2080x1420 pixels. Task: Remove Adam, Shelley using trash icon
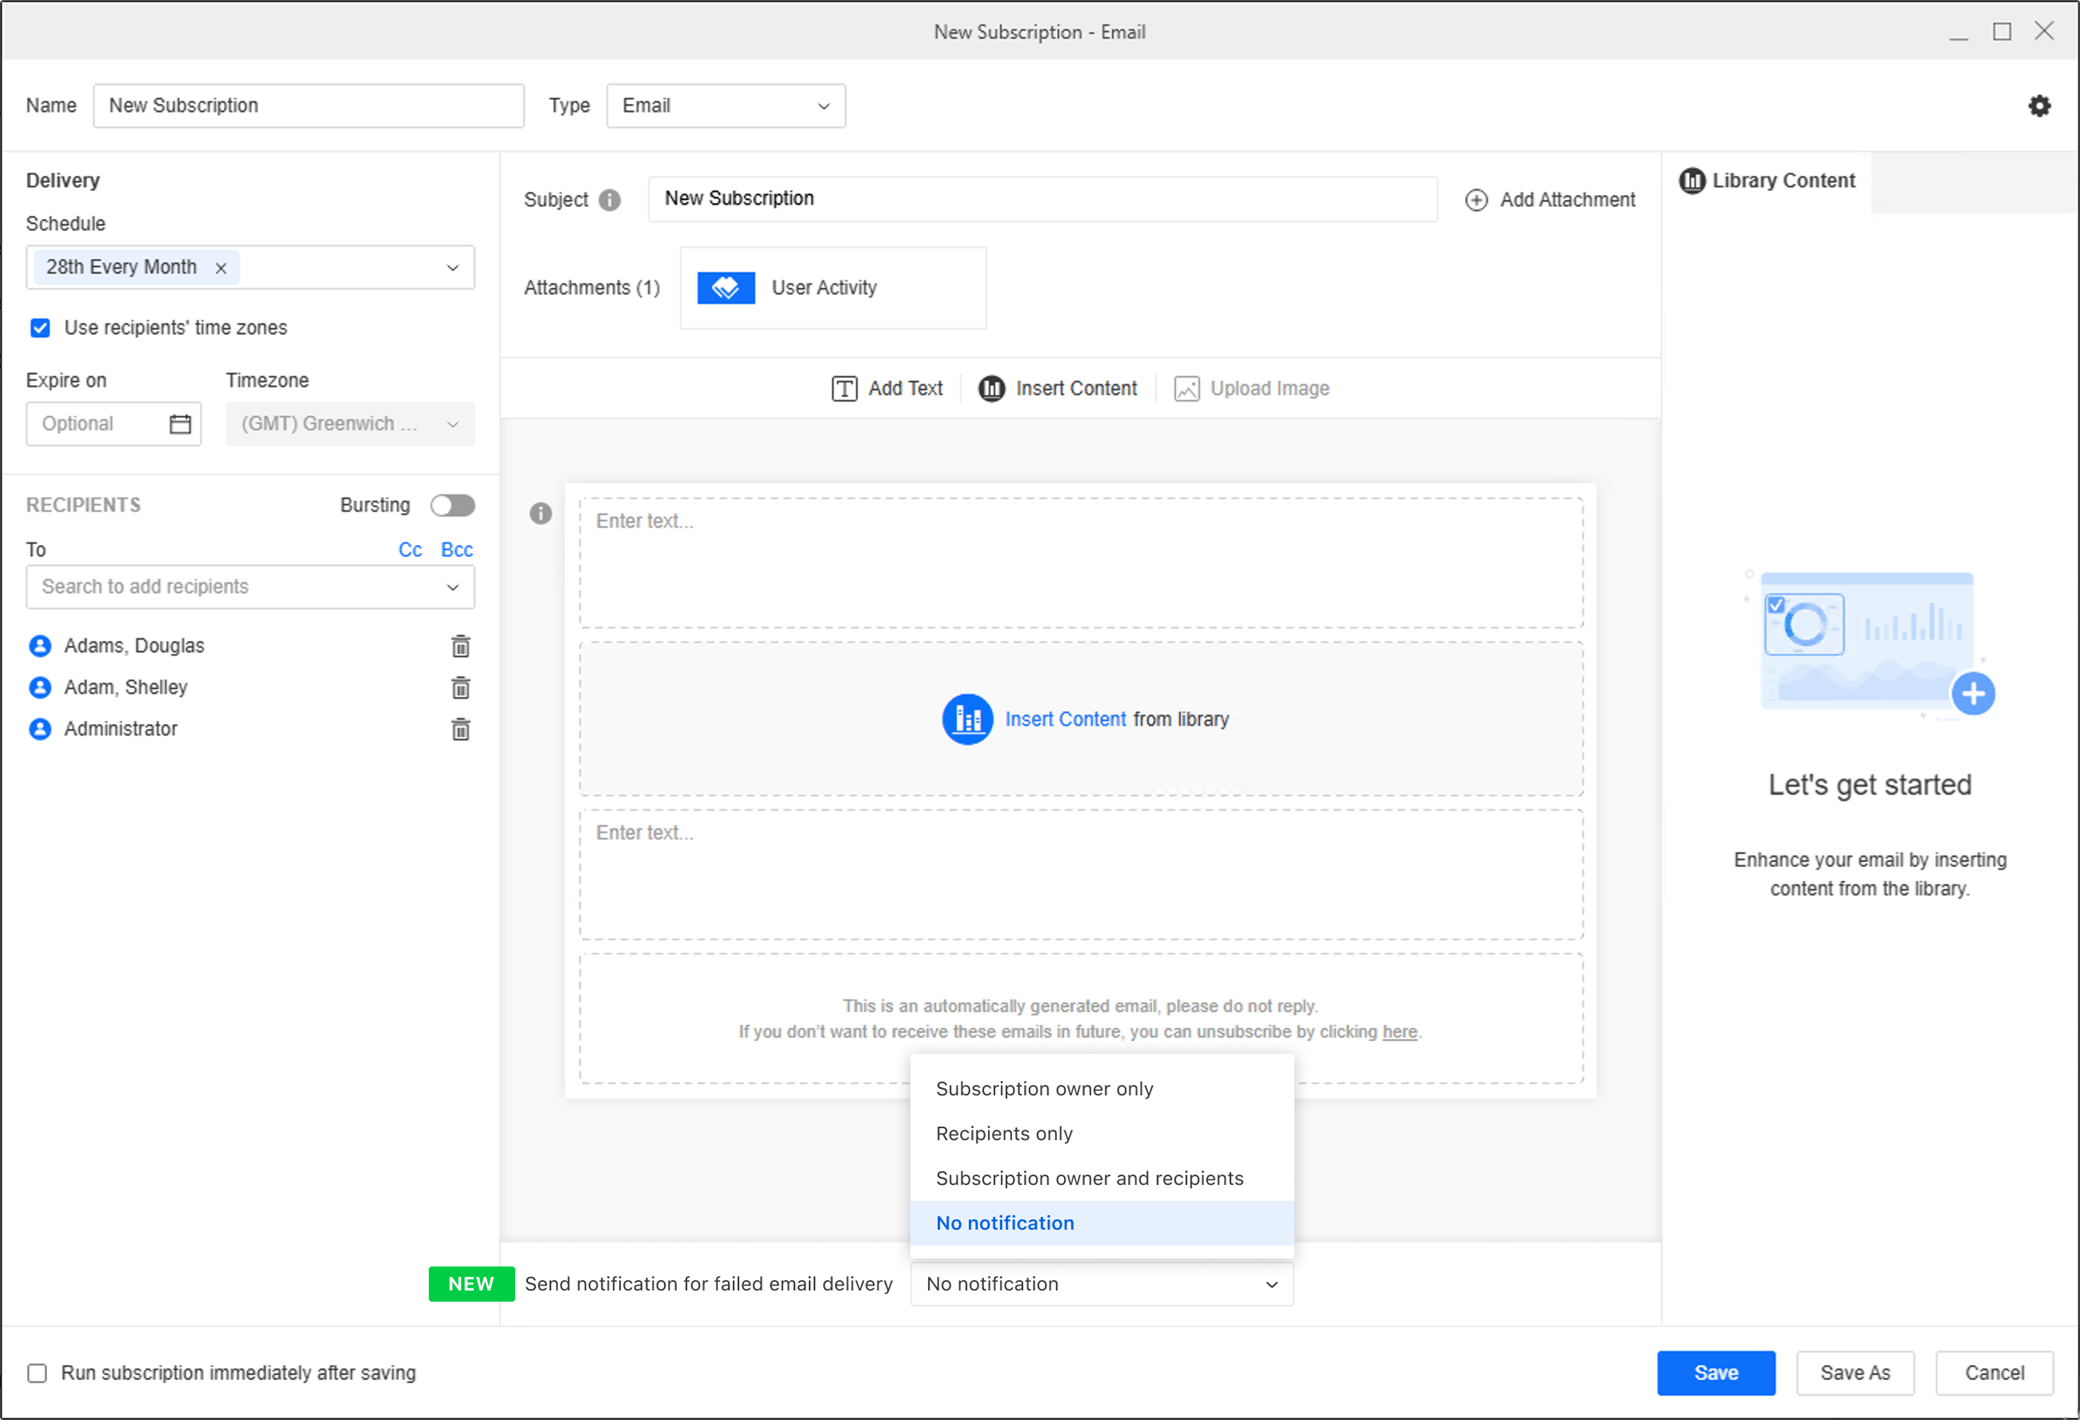[460, 688]
